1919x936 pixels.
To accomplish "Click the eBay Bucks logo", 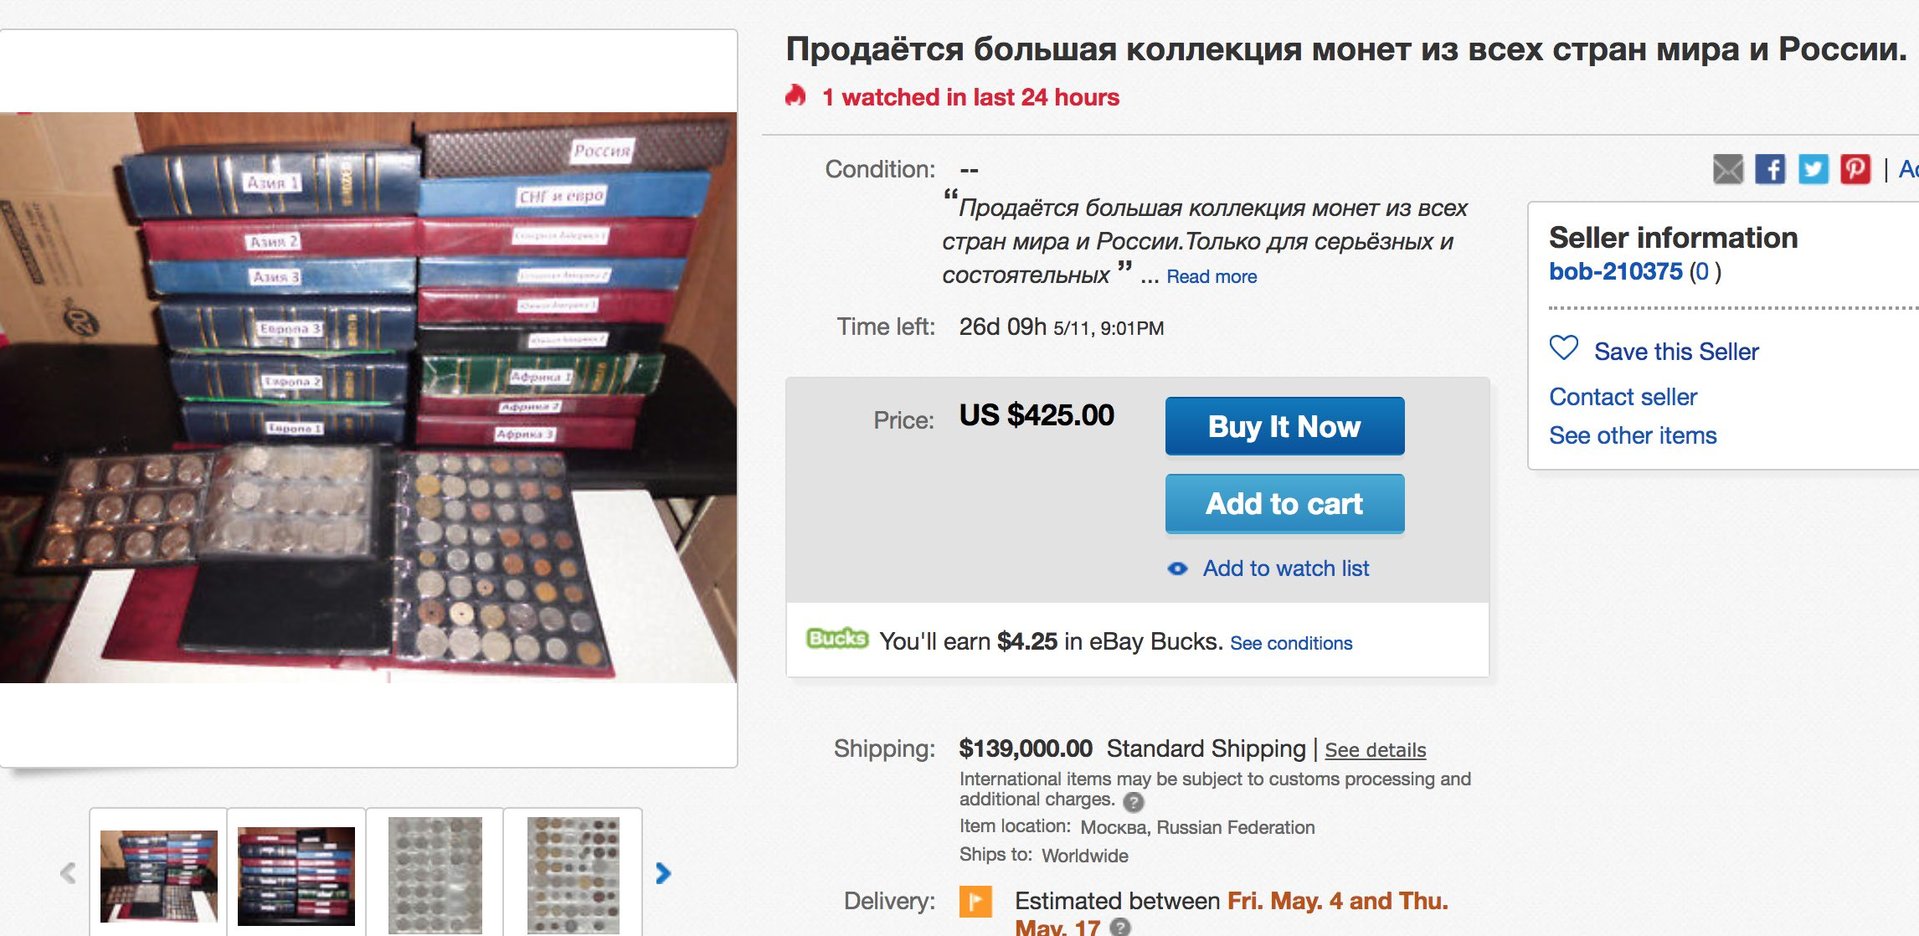I will point(837,639).
